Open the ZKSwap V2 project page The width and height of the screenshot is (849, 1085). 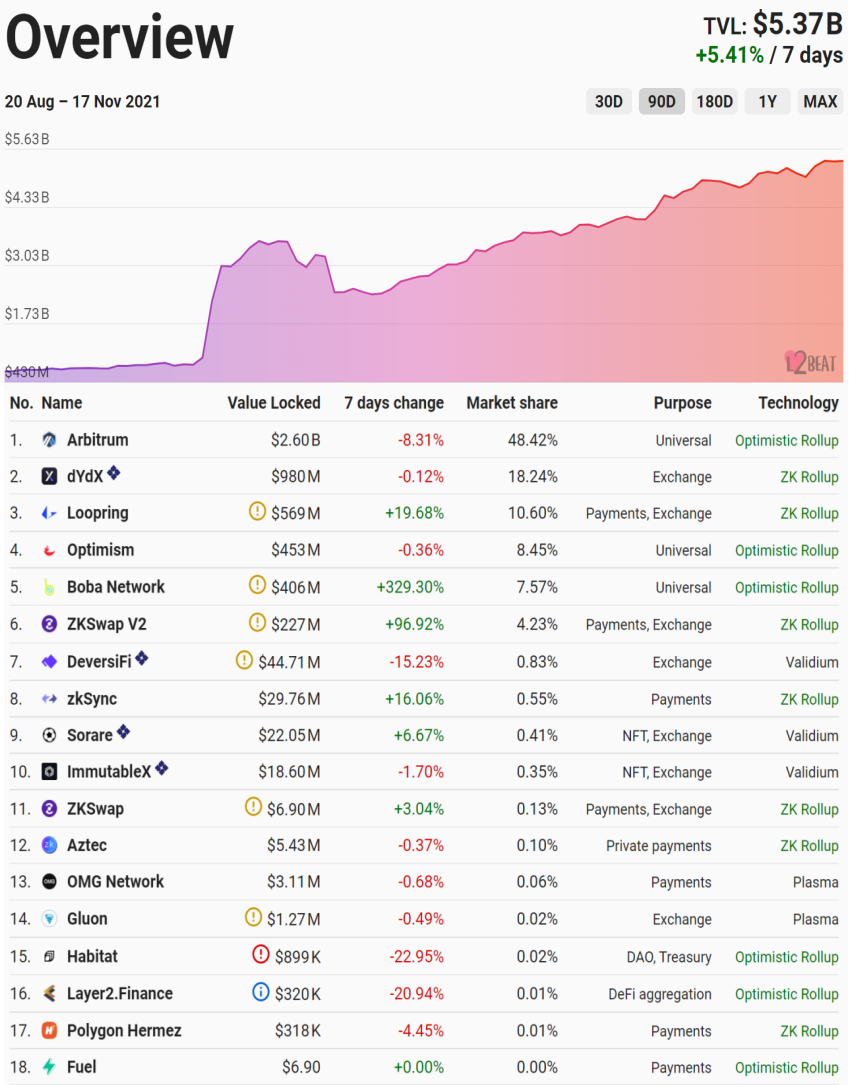(x=107, y=625)
